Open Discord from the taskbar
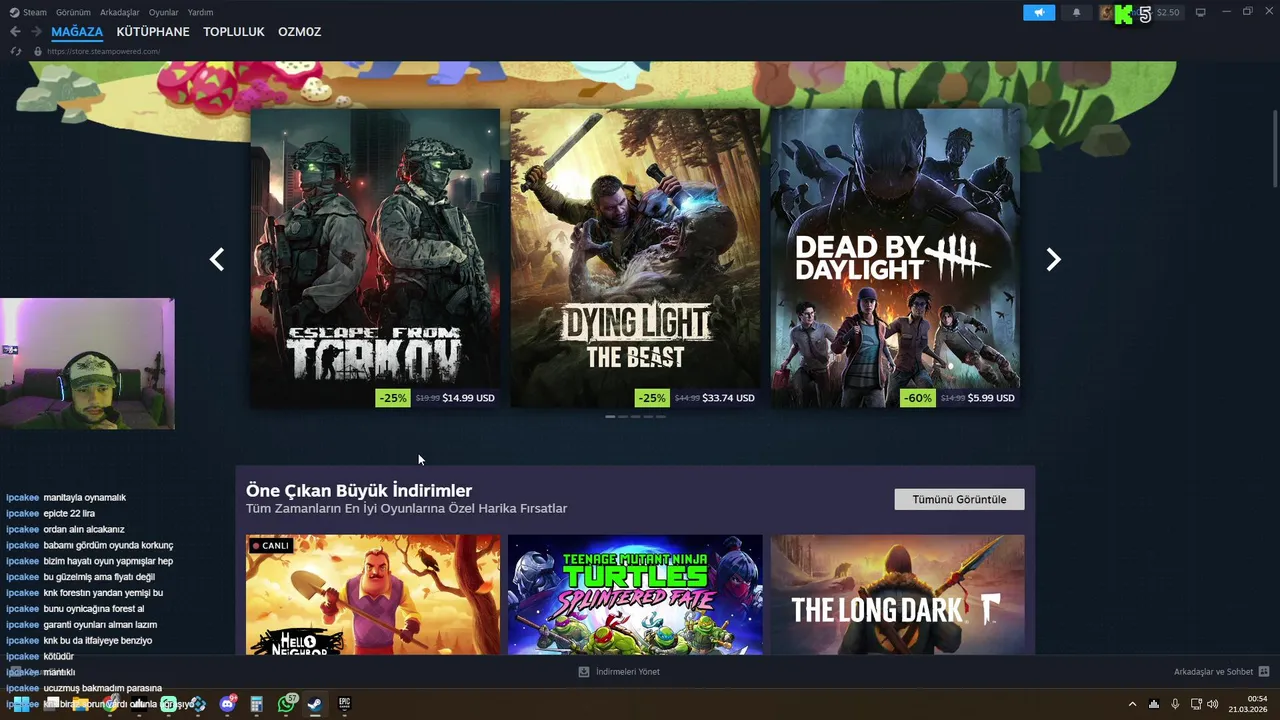 coord(228,704)
